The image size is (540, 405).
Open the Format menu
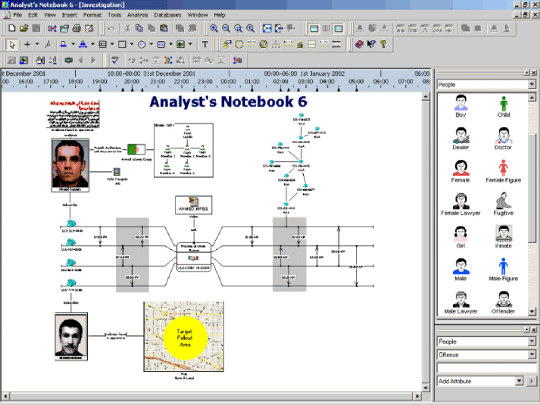click(92, 15)
